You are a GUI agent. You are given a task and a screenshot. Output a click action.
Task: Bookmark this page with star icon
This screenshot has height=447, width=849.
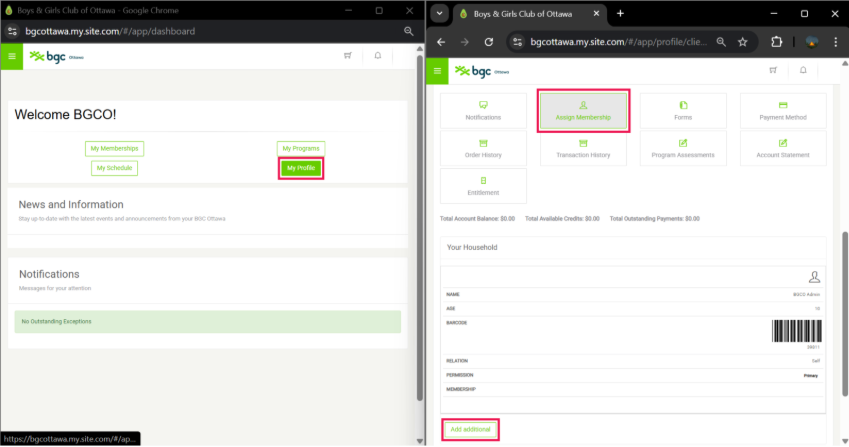(743, 42)
